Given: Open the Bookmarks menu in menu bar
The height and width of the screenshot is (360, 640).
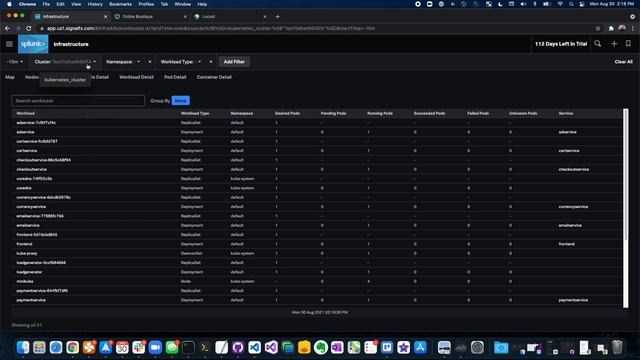Looking at the screenshot, I should point(120,4).
